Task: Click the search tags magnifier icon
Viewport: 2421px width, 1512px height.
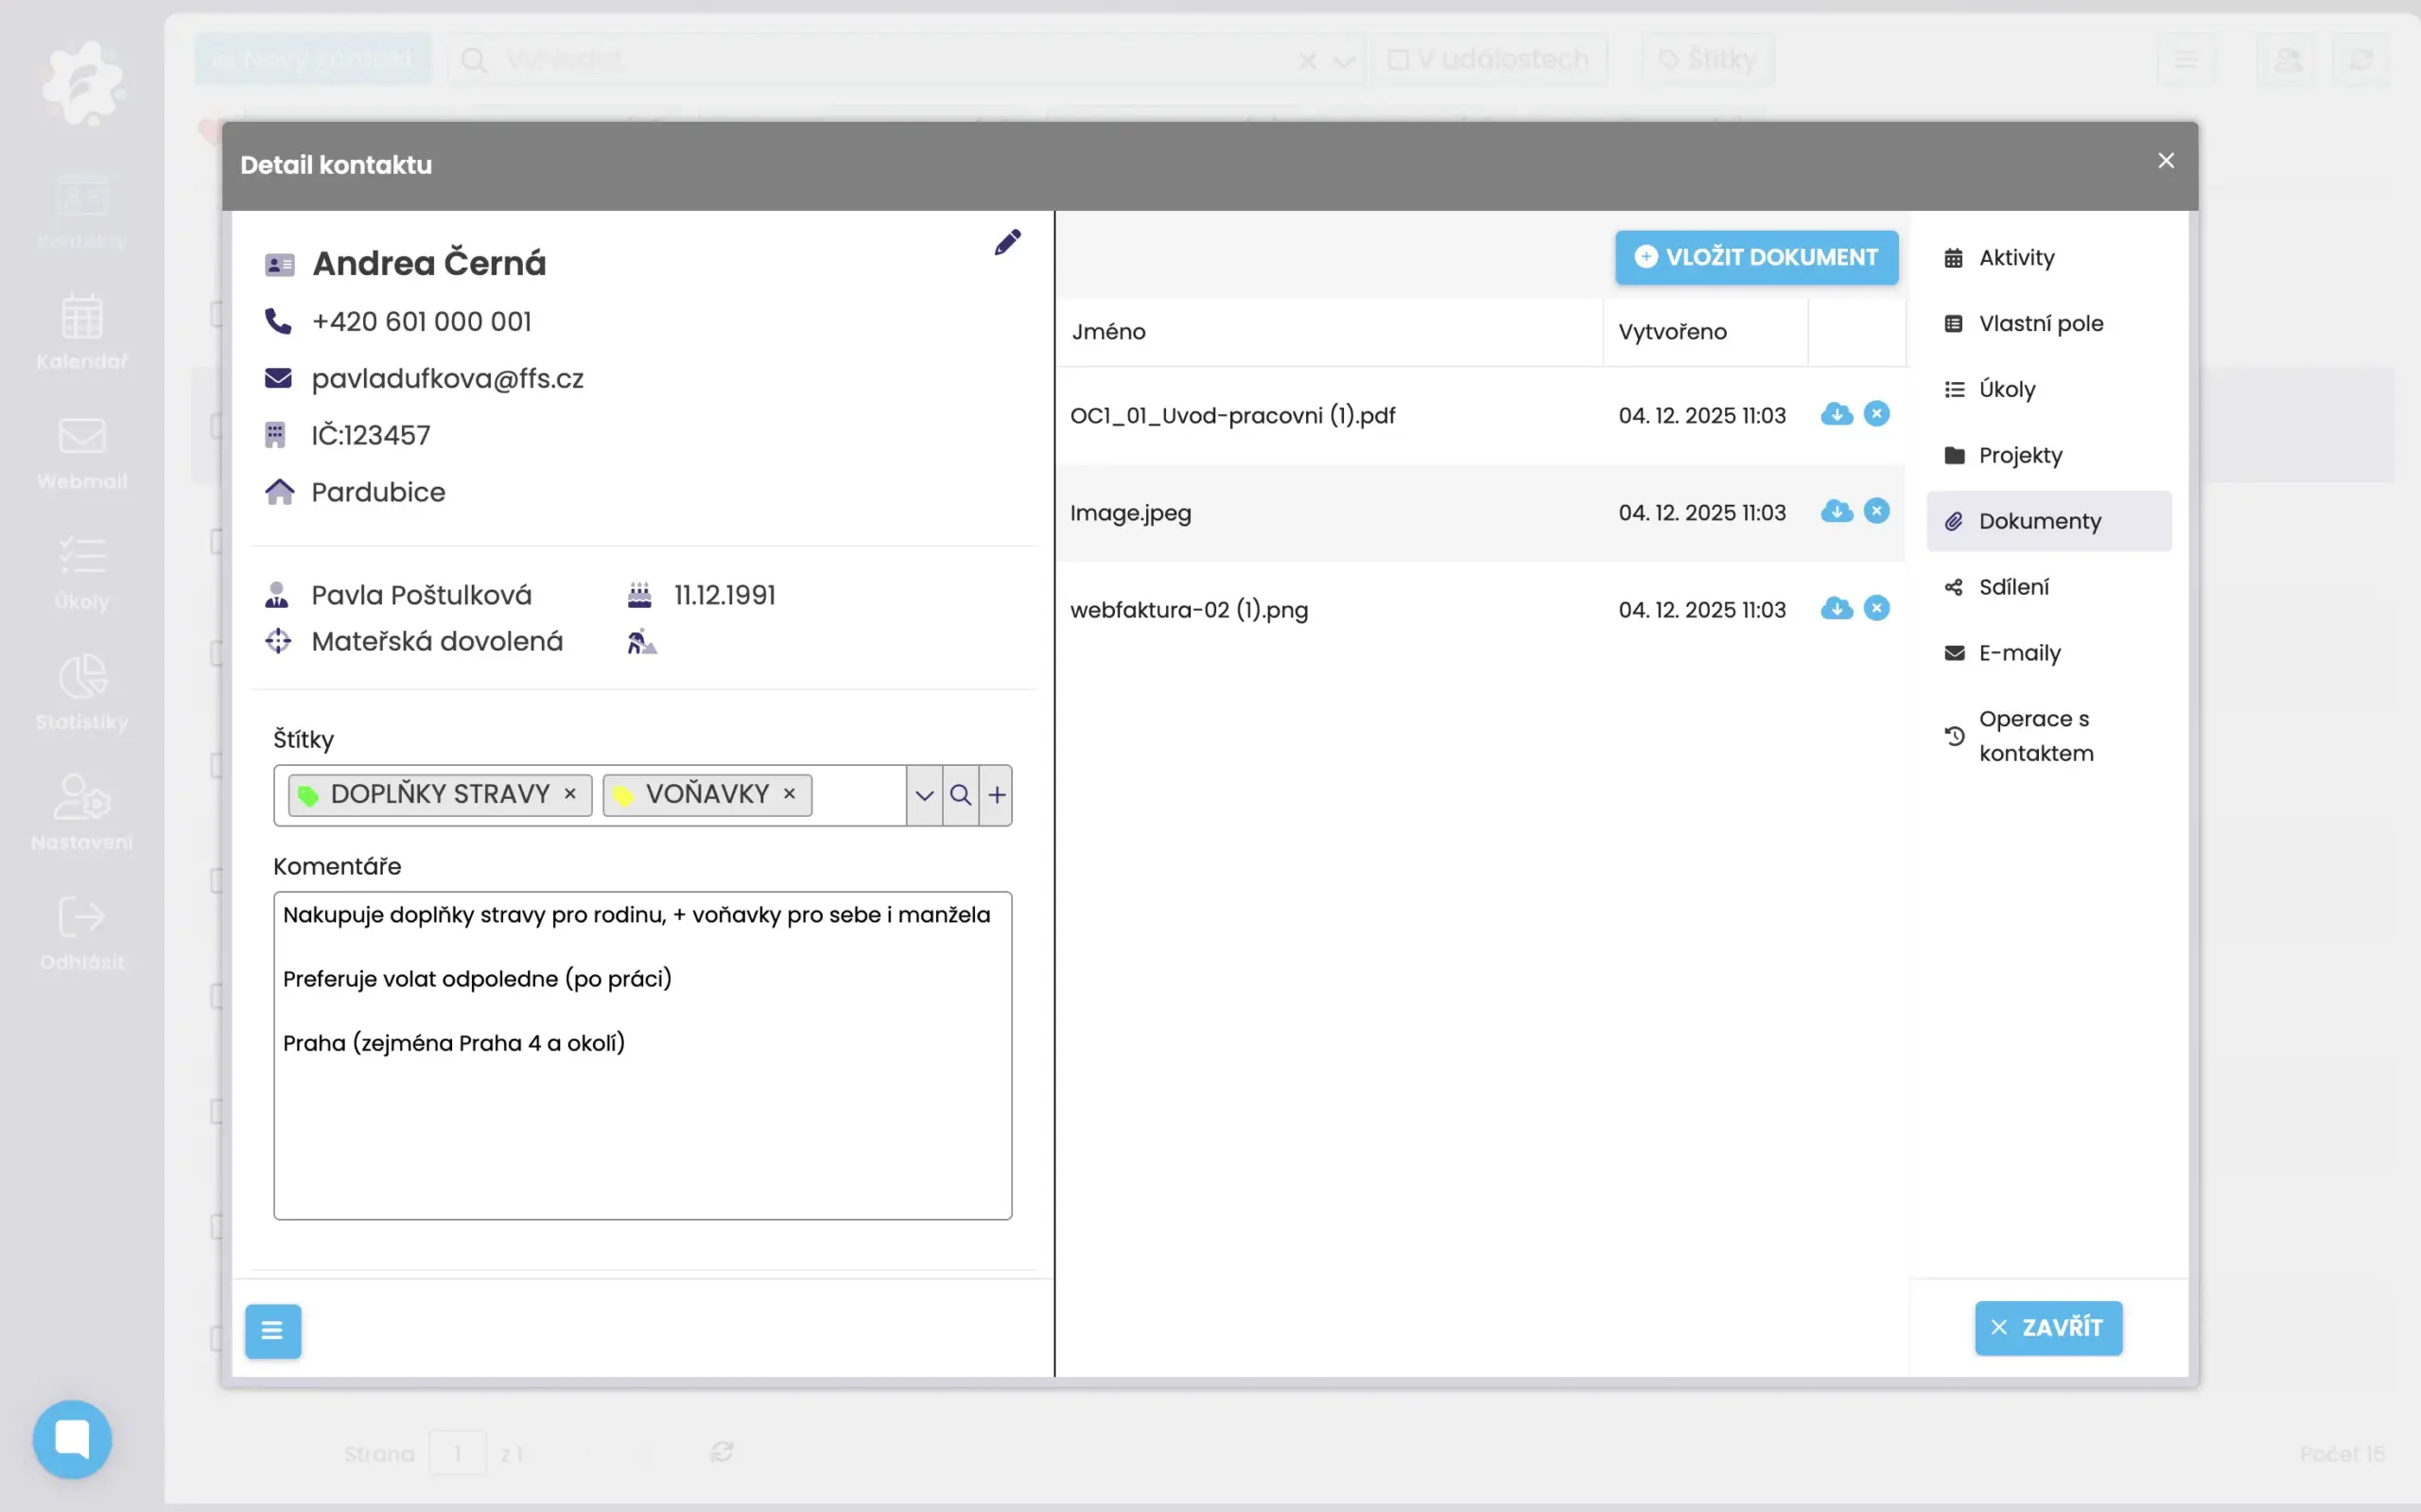Action: 960,795
